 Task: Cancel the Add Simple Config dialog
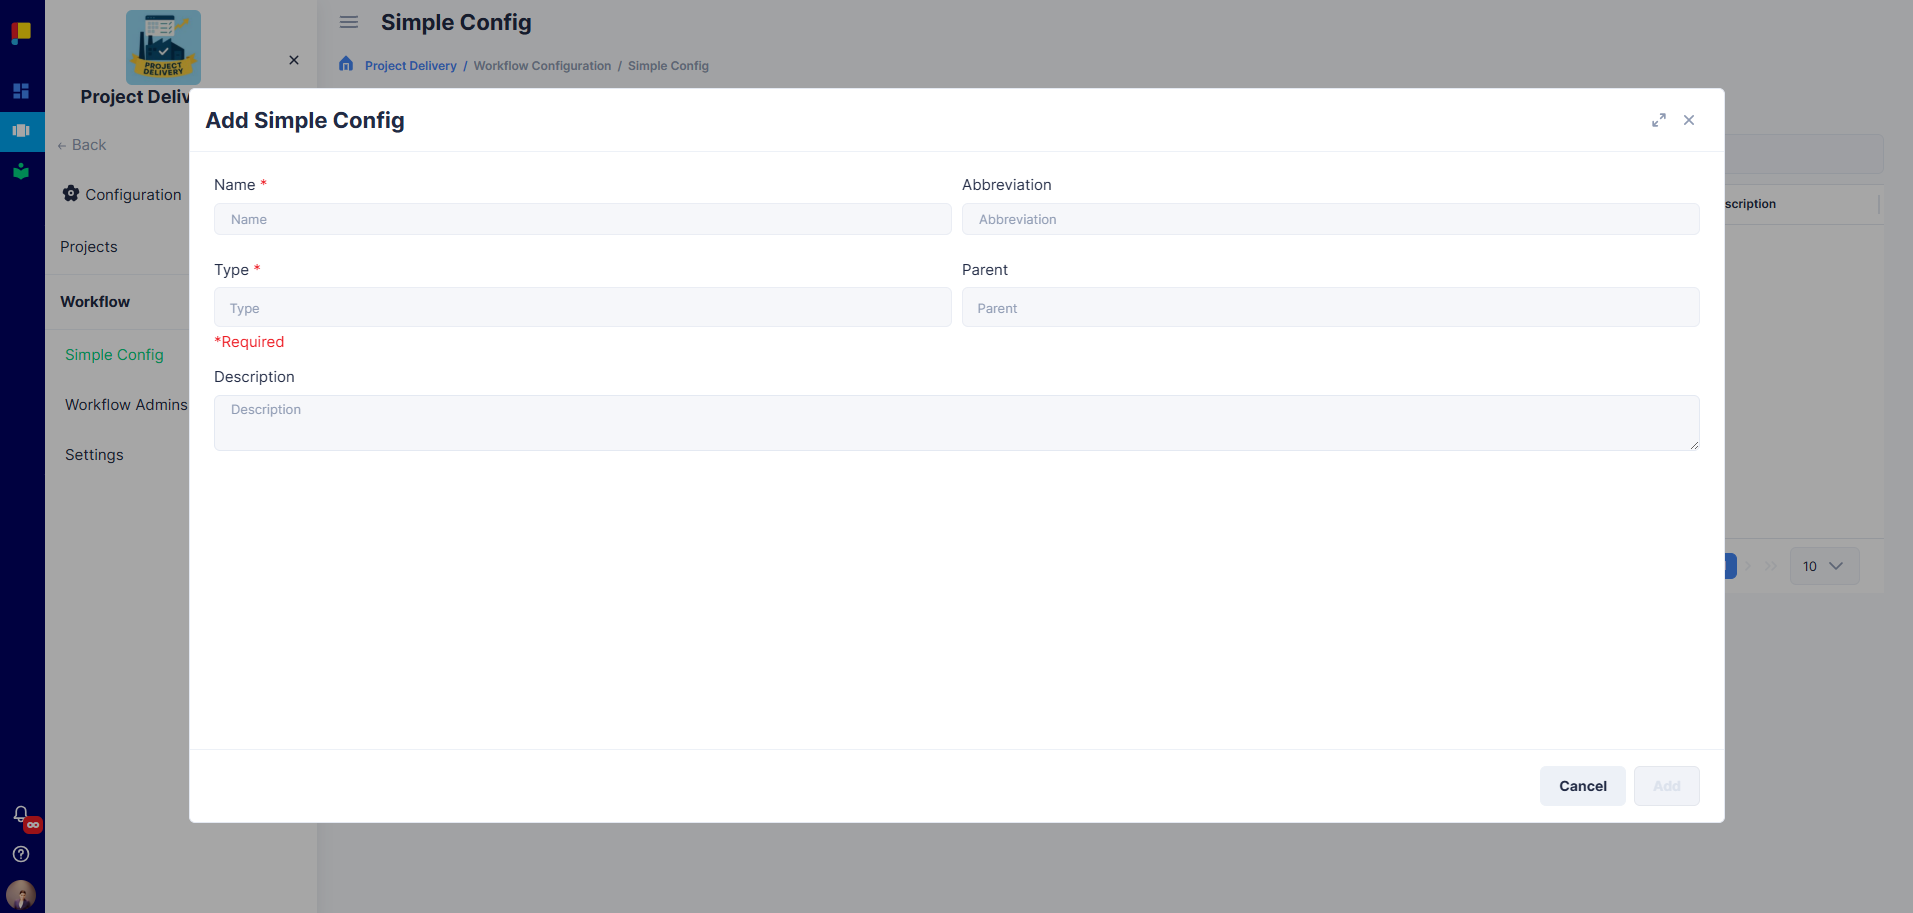tap(1581, 785)
